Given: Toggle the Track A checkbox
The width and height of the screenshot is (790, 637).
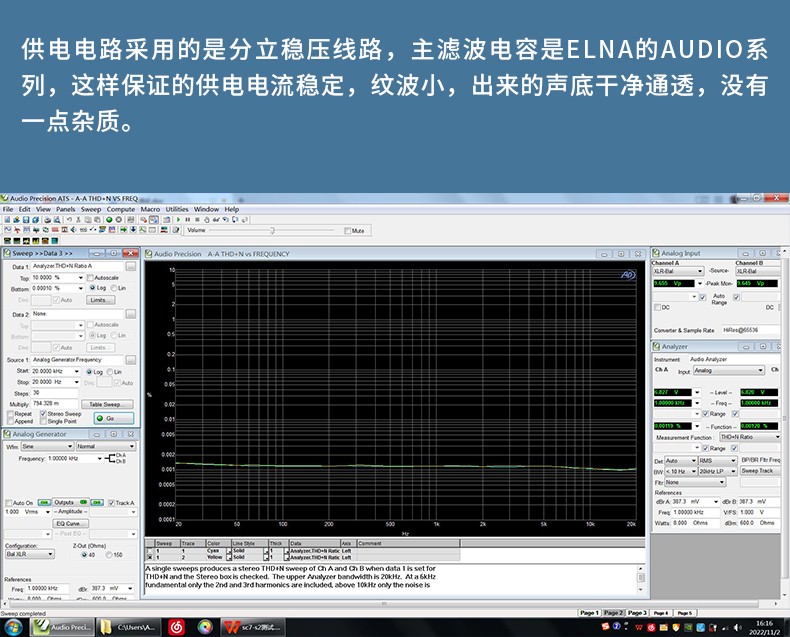Looking at the screenshot, I should point(111,503).
